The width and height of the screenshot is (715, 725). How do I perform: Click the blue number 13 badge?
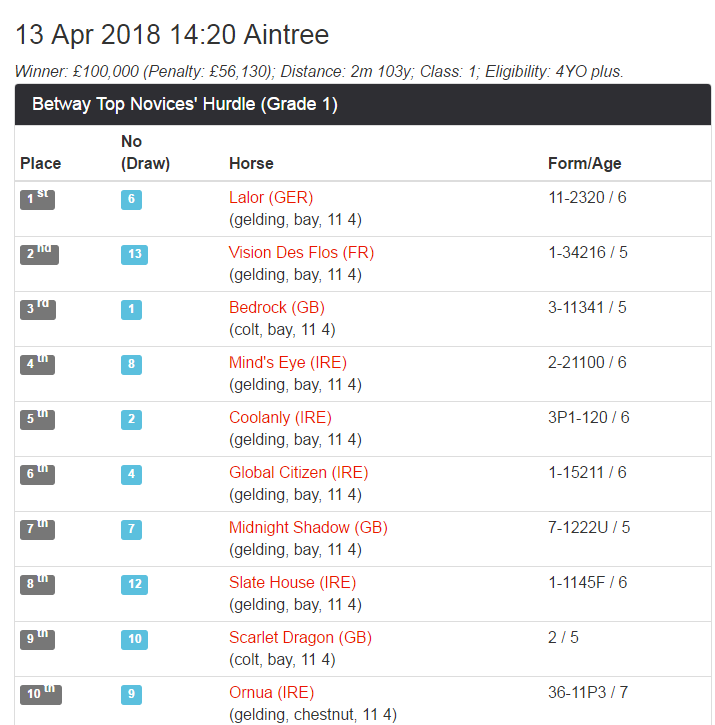pos(135,254)
